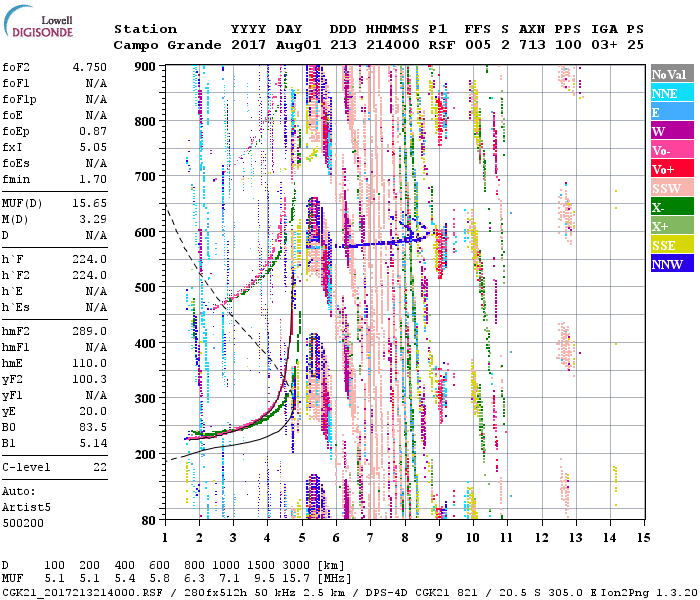Select the SSE yellow legend swatch
The image size is (700, 600).
671,245
